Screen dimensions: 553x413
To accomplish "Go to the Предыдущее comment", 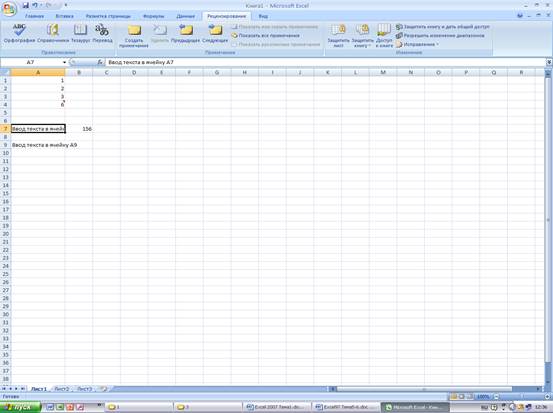I will pos(186,34).
